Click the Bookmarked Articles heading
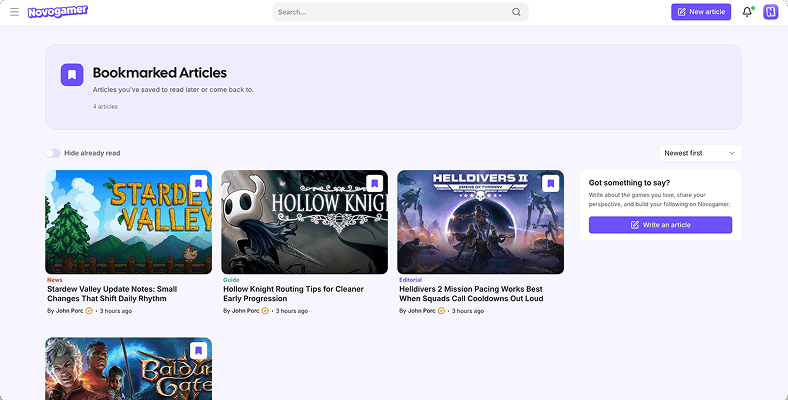The height and width of the screenshot is (400, 788). (160, 73)
